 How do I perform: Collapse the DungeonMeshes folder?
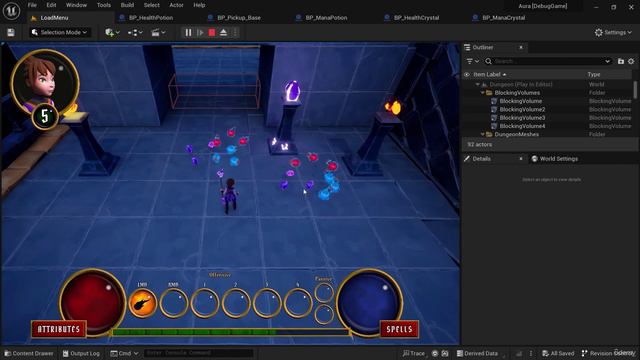tap(482, 134)
